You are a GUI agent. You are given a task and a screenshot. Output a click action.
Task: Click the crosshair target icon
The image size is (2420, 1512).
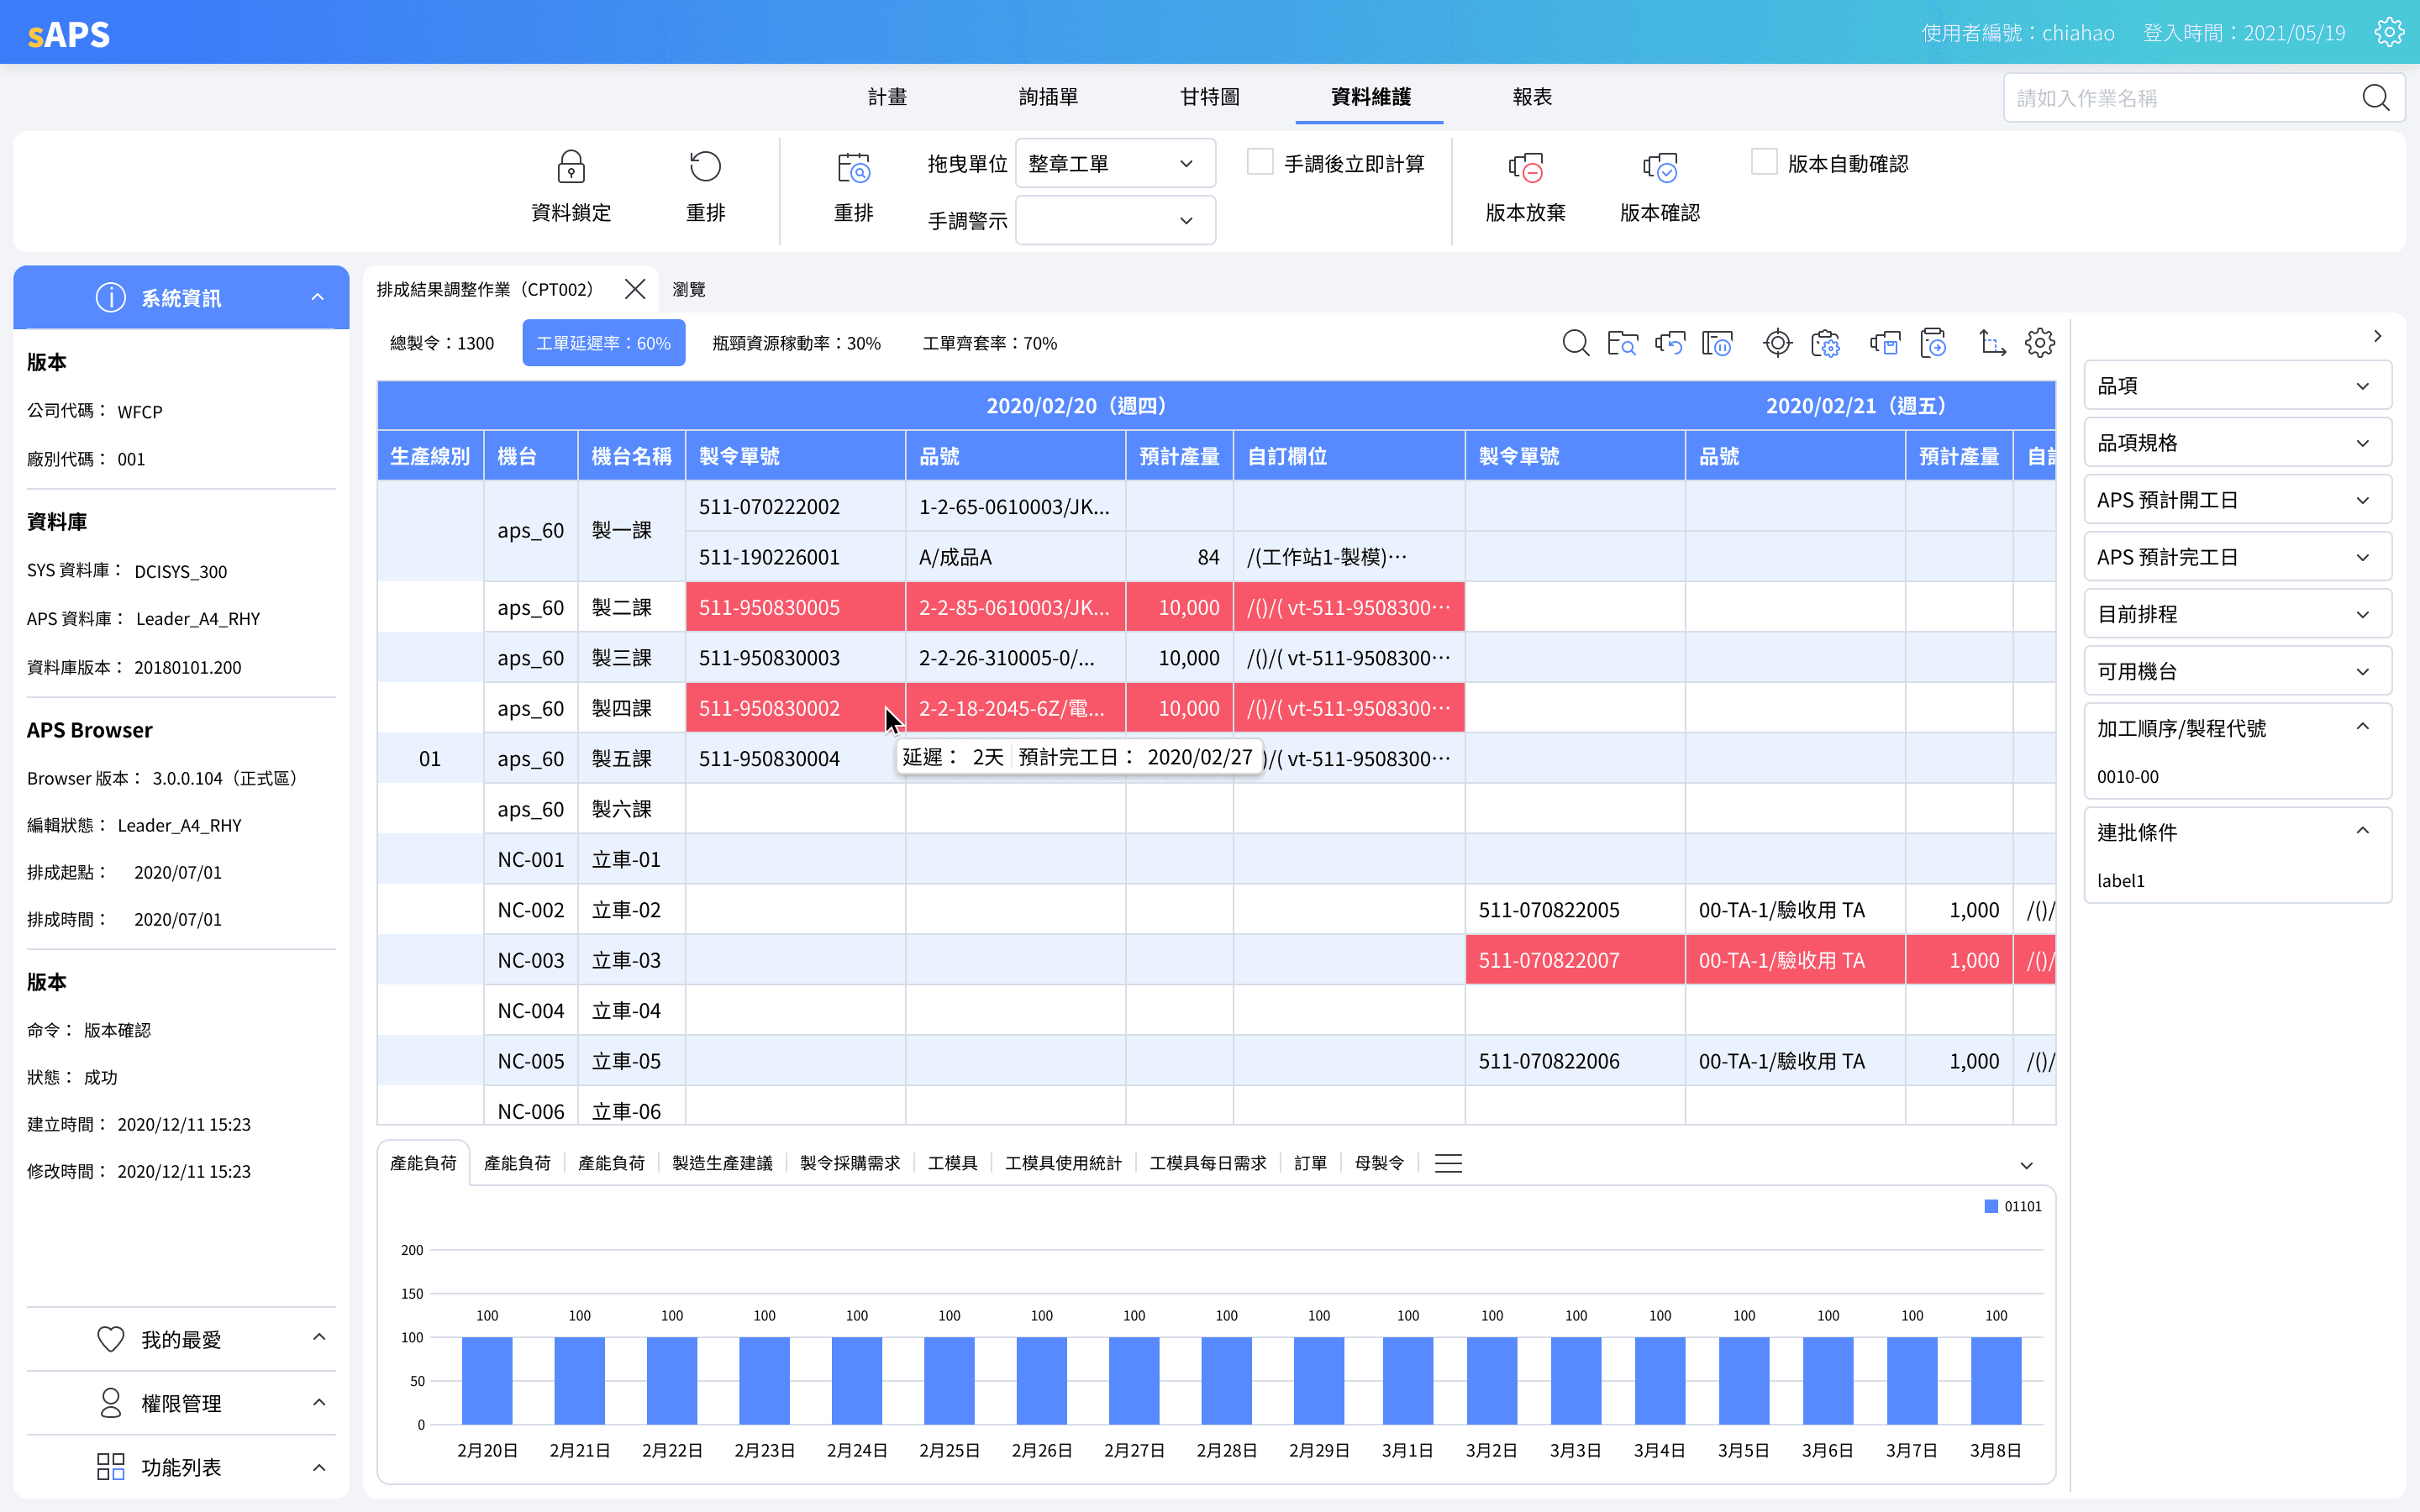pos(1777,344)
